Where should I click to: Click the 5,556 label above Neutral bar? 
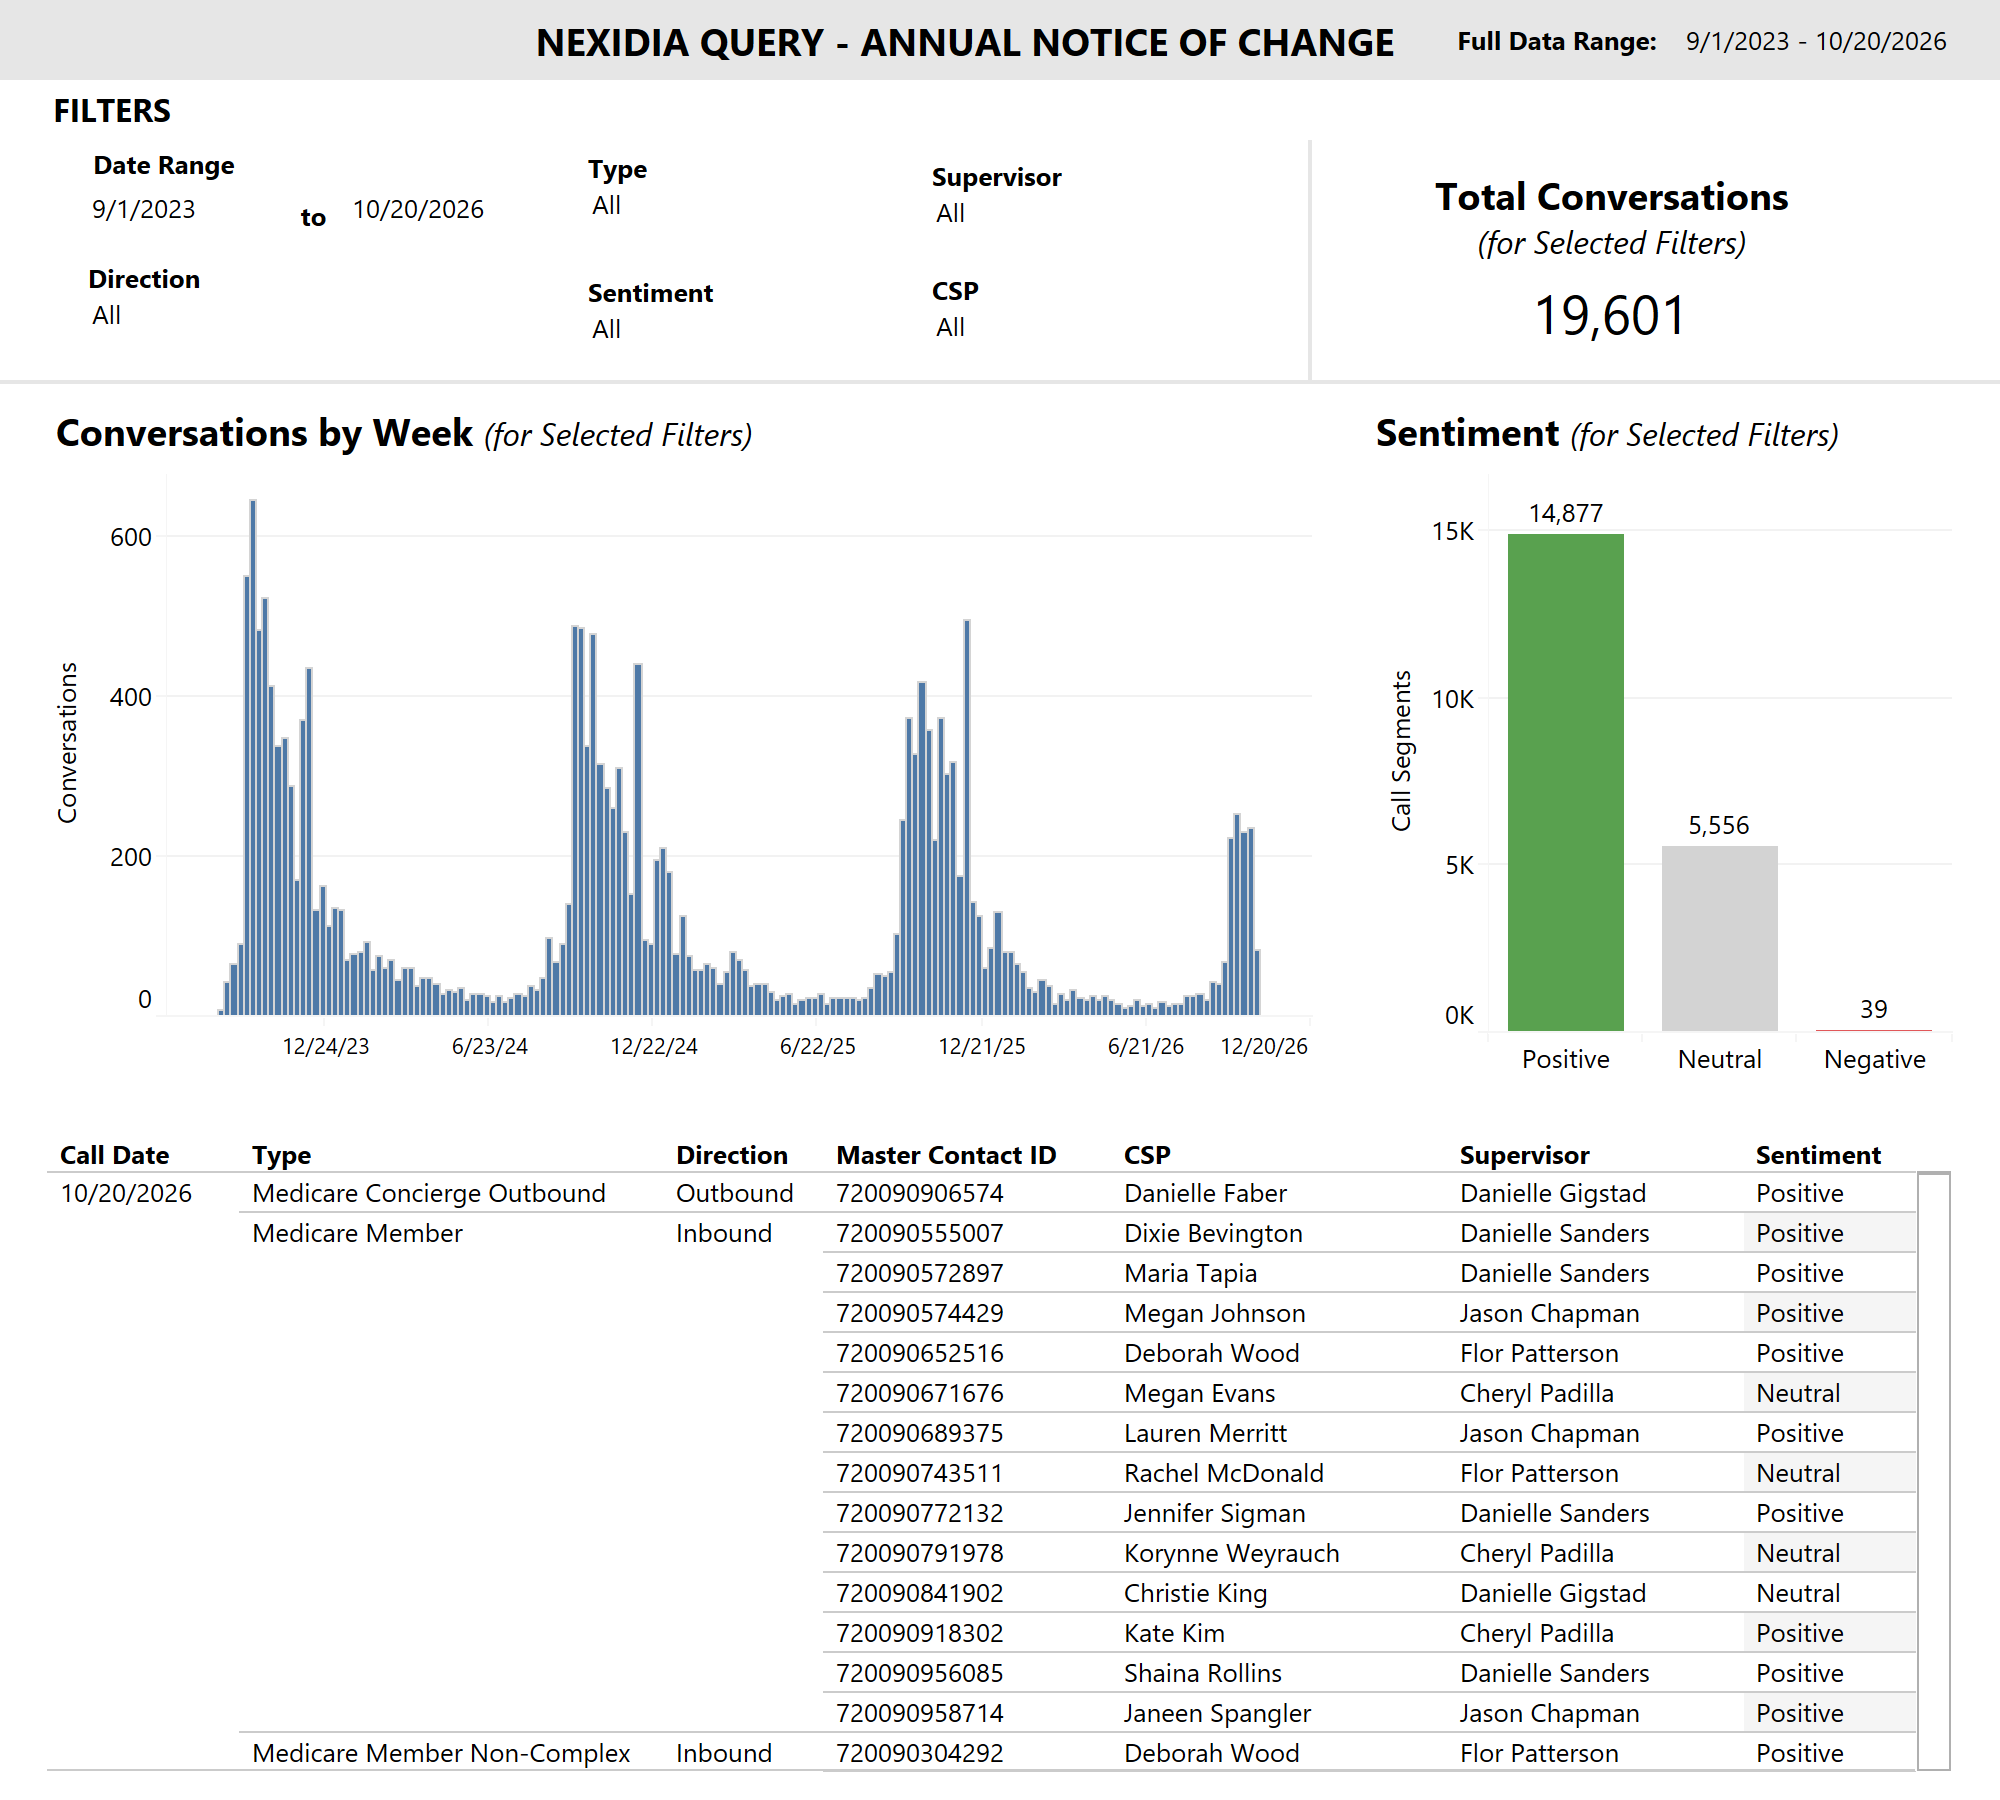click(x=1719, y=825)
